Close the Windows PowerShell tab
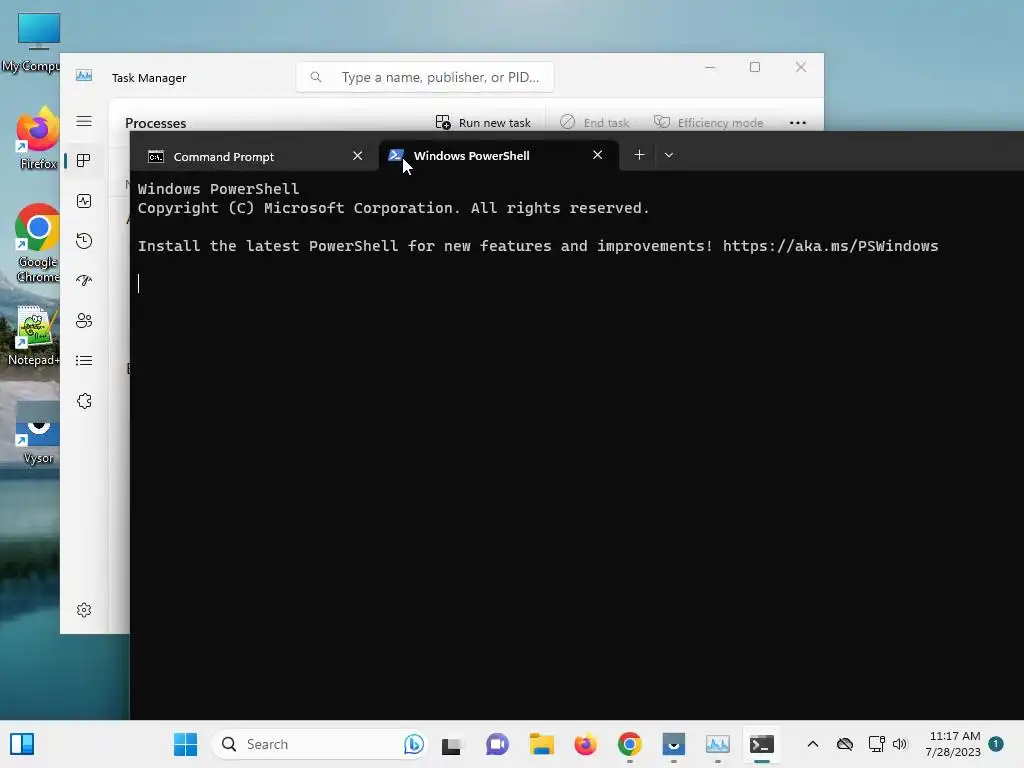 (597, 155)
